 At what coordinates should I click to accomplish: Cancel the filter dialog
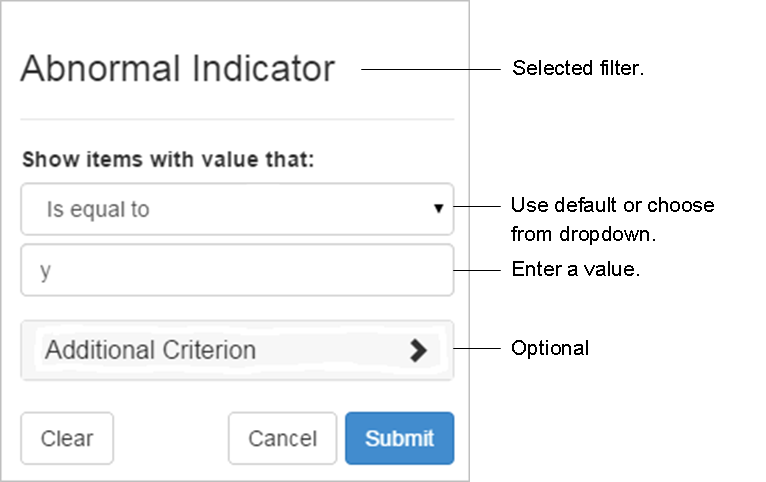click(282, 438)
